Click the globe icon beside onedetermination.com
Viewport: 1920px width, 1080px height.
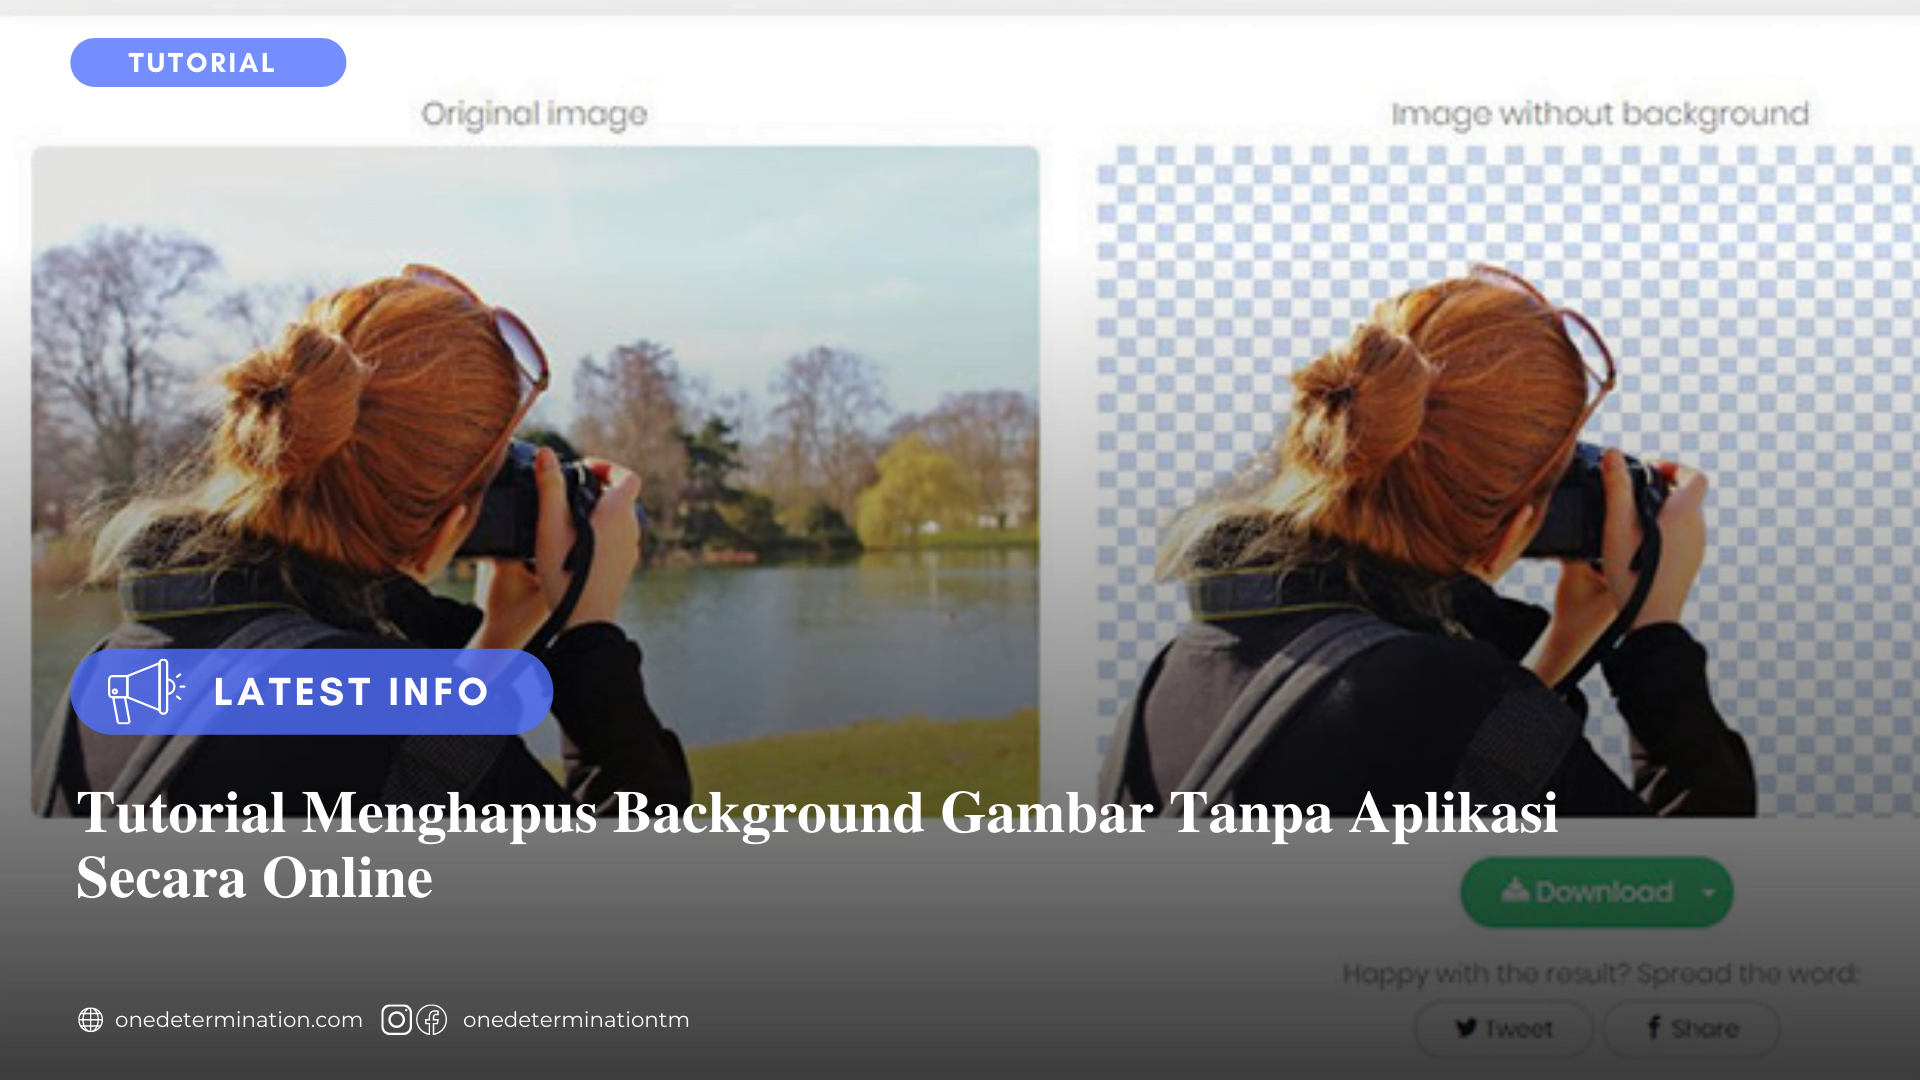pyautogui.click(x=90, y=1019)
